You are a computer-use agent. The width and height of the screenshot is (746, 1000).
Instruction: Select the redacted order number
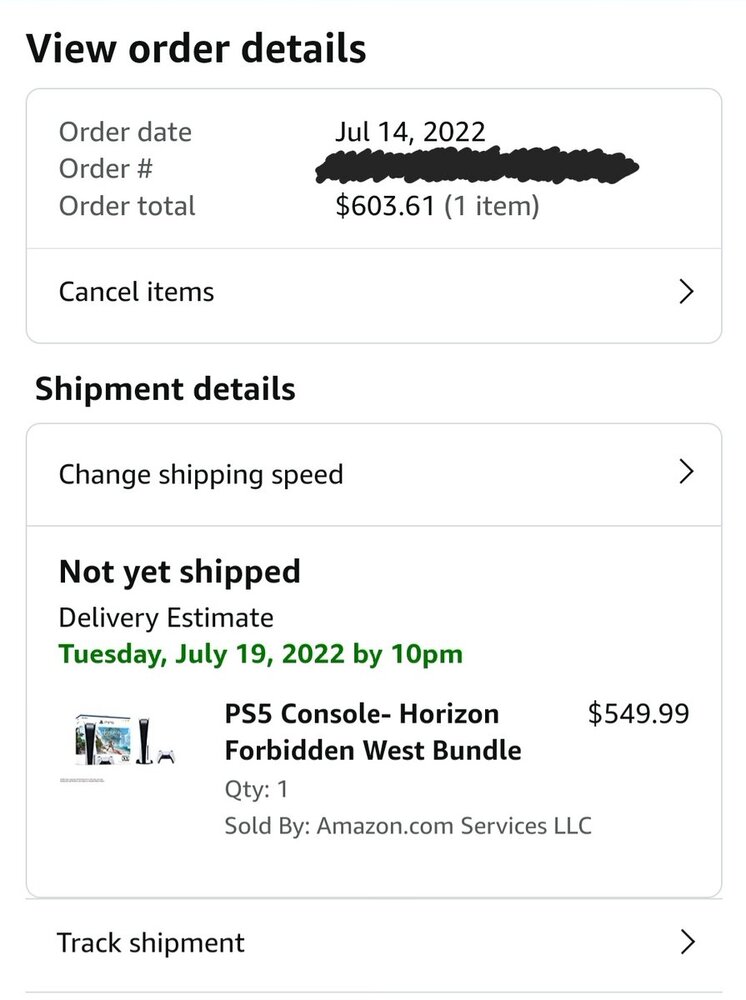click(x=477, y=167)
